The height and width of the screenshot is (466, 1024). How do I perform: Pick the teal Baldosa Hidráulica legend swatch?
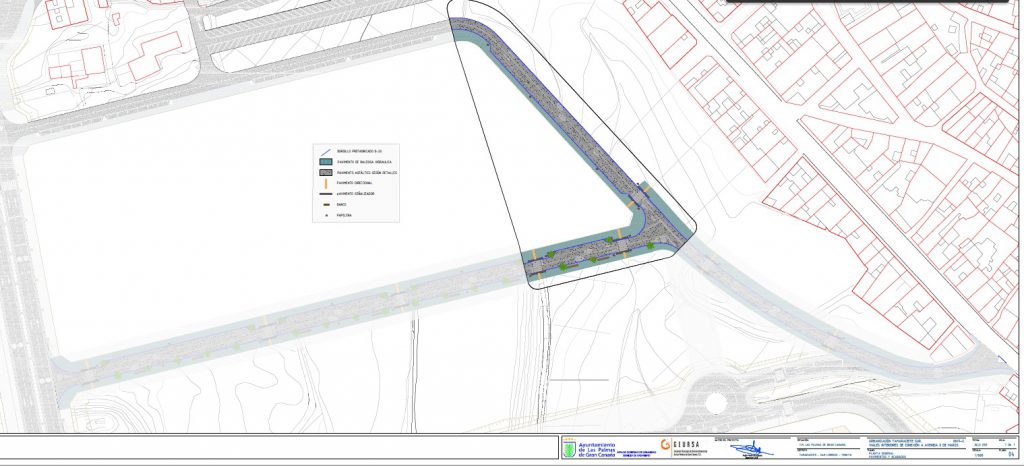tap(325, 162)
